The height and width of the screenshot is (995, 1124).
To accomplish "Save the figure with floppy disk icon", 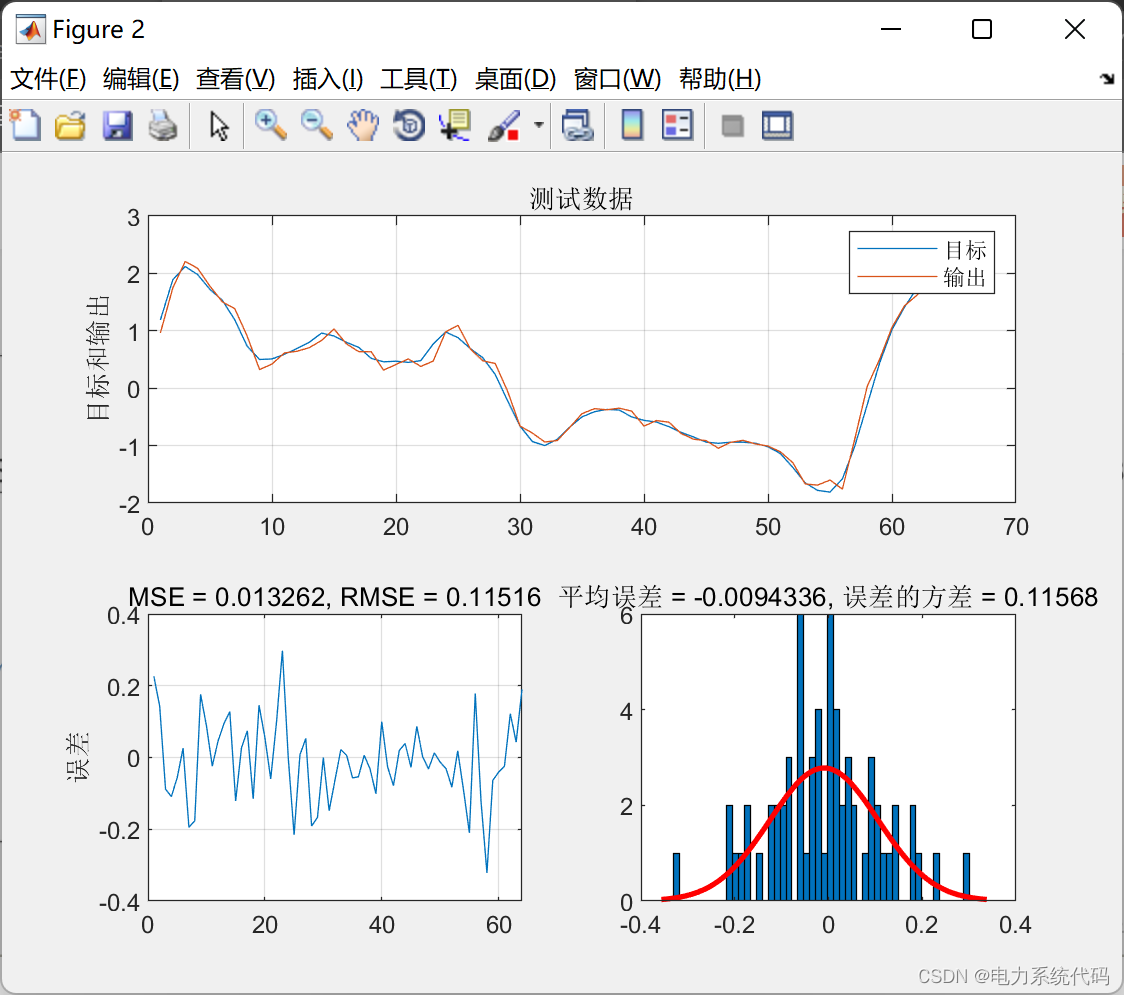I will point(117,125).
